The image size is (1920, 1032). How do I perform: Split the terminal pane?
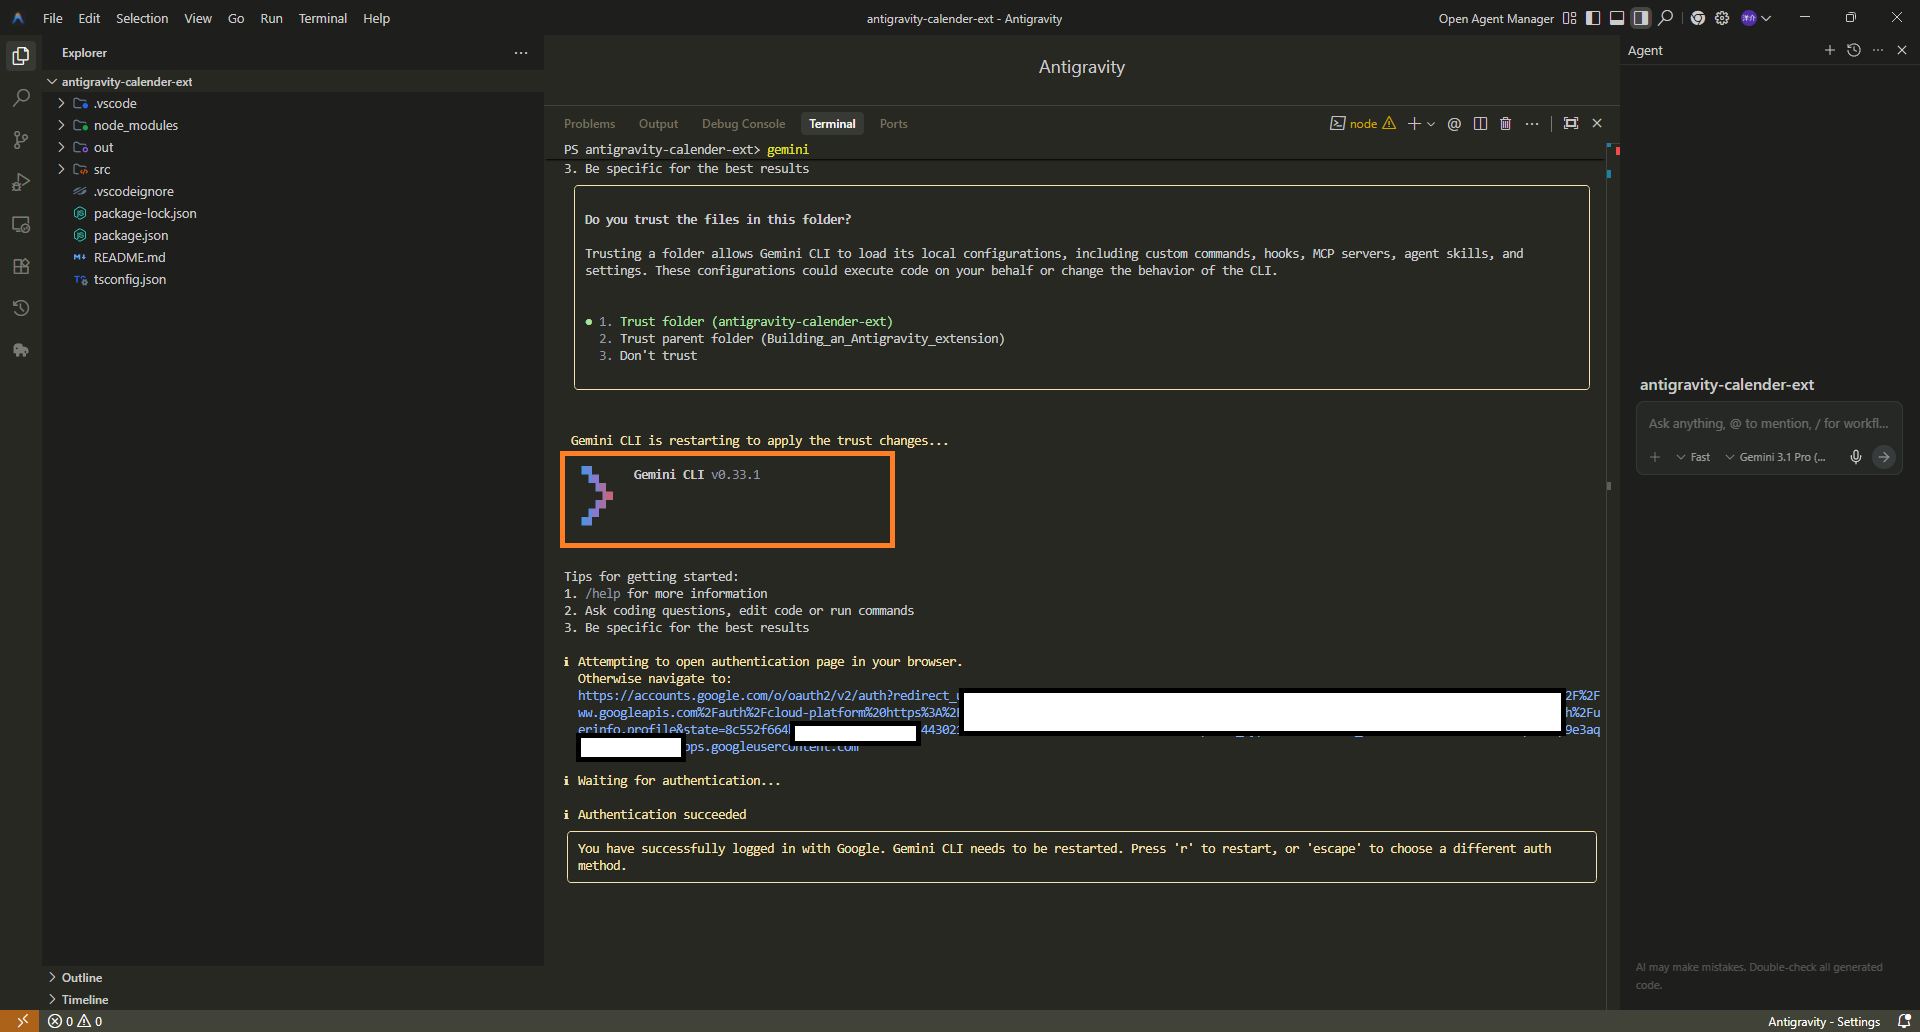tap(1480, 124)
